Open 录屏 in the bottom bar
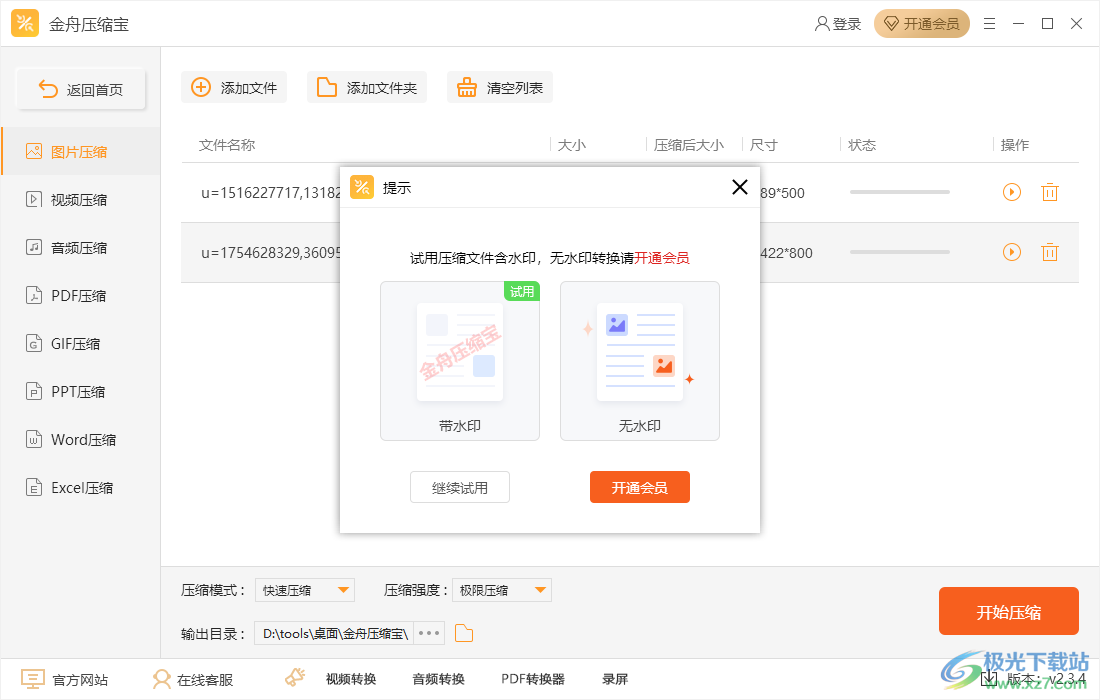The width and height of the screenshot is (1100, 700). (x=615, y=679)
